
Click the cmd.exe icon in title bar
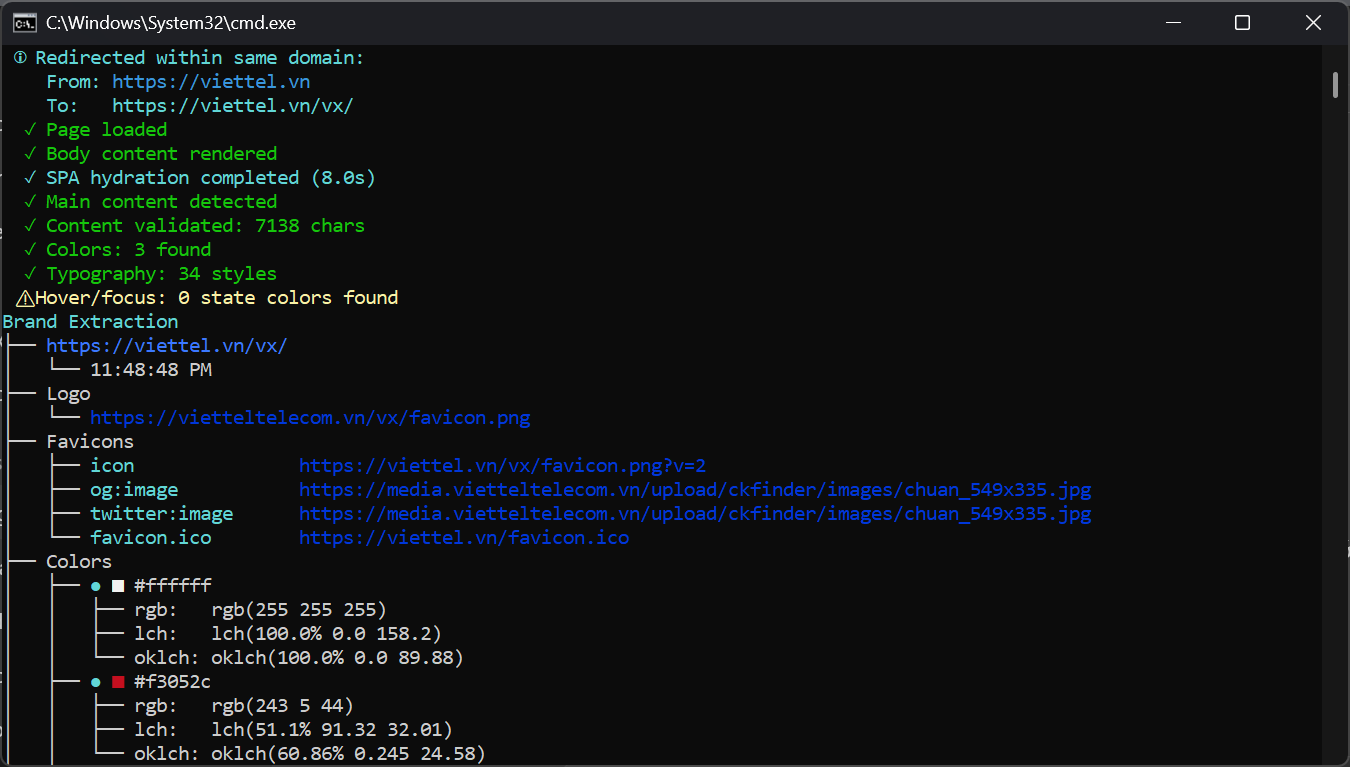(24, 23)
